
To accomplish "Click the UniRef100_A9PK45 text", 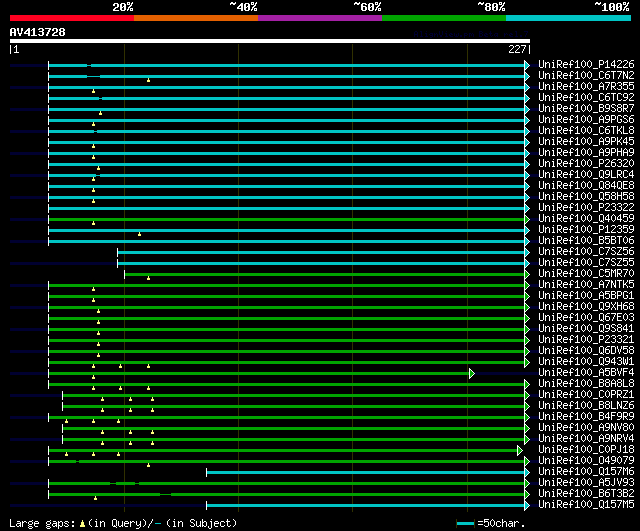I will coord(586,142).
